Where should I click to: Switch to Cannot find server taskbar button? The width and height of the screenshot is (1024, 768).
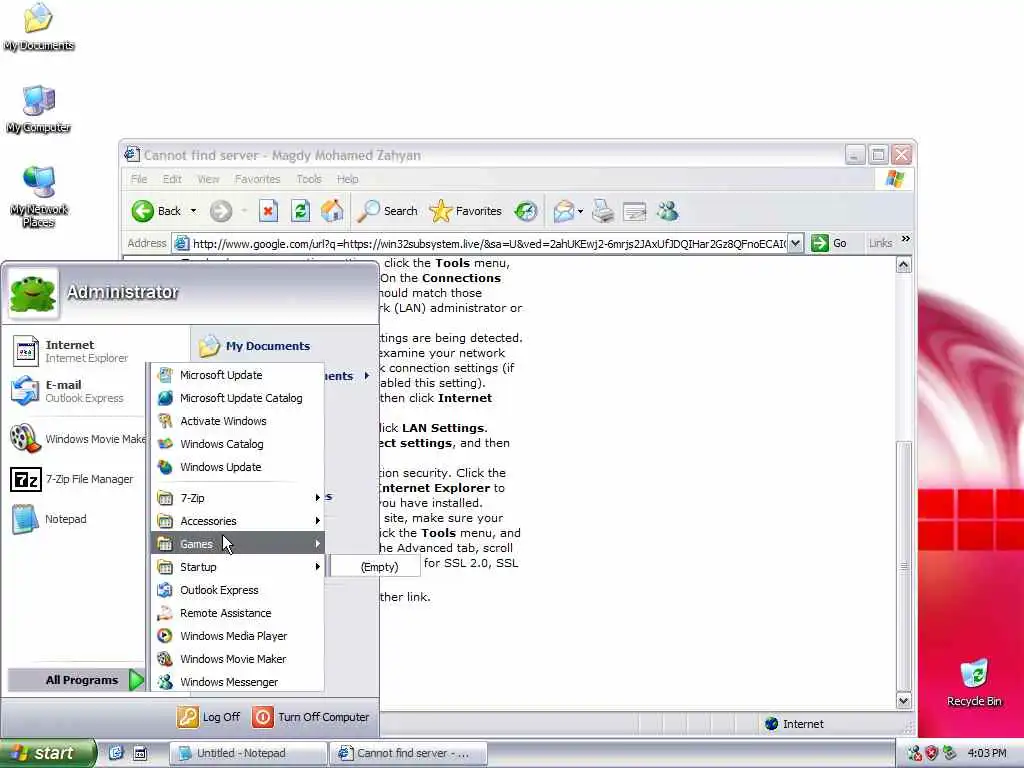coord(409,753)
